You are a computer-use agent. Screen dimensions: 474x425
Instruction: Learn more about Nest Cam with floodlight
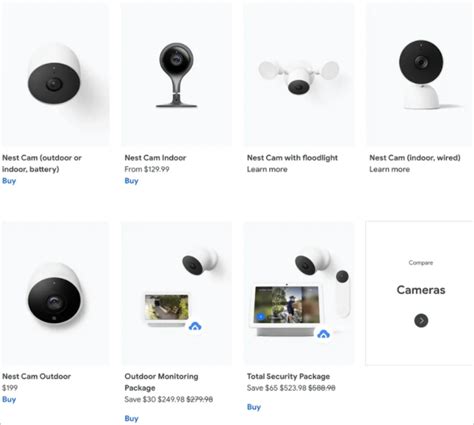tap(267, 169)
